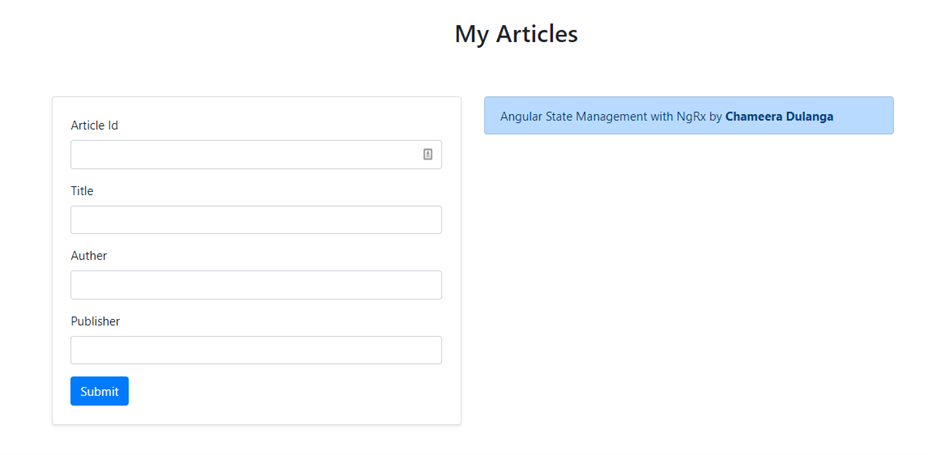Click the "Article Id" field label
Image resolution: width=936 pixels, height=455 pixels.
coord(94,125)
